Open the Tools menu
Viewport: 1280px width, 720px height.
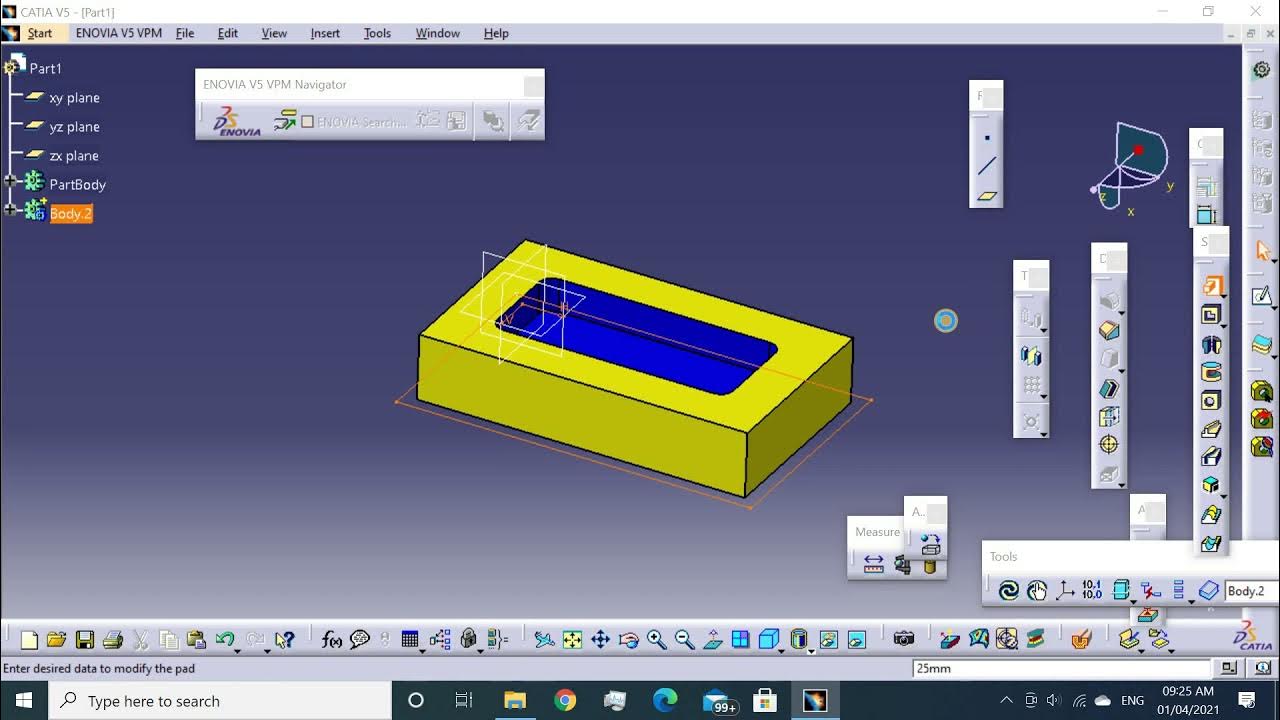(377, 33)
